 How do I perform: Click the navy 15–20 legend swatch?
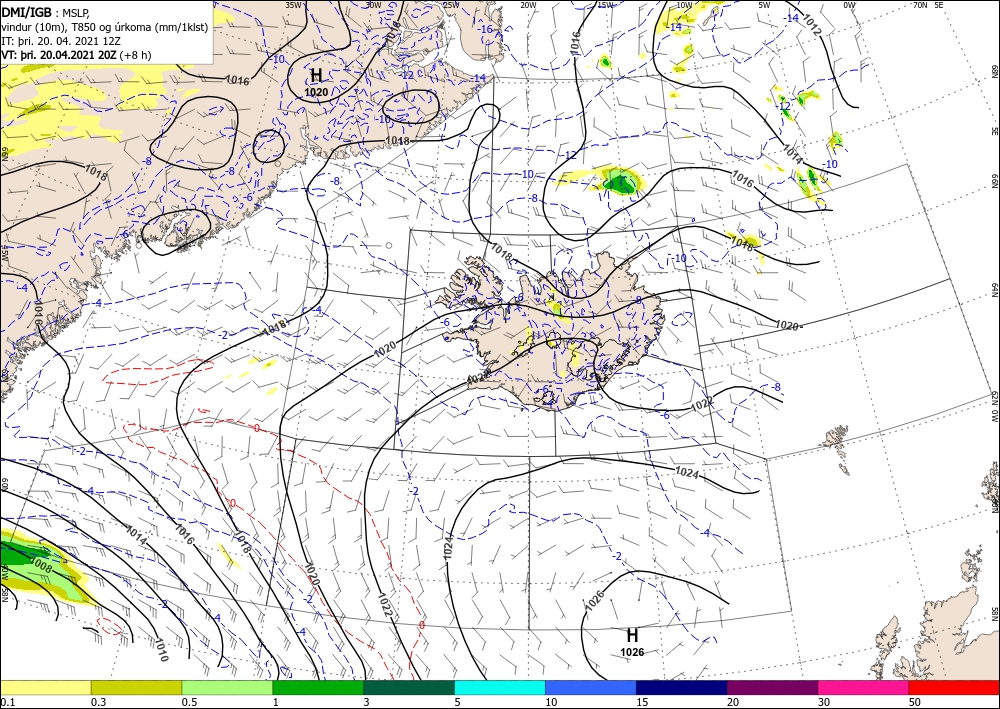pyautogui.click(x=682, y=687)
